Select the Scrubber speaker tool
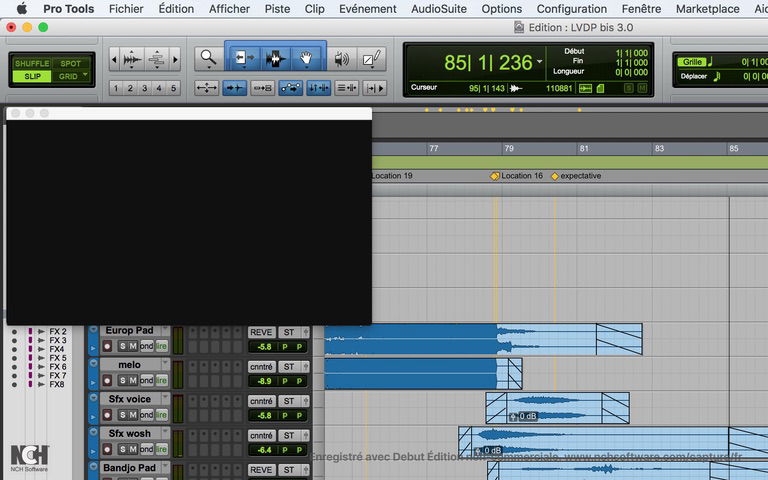The height and width of the screenshot is (480, 768). (341, 59)
